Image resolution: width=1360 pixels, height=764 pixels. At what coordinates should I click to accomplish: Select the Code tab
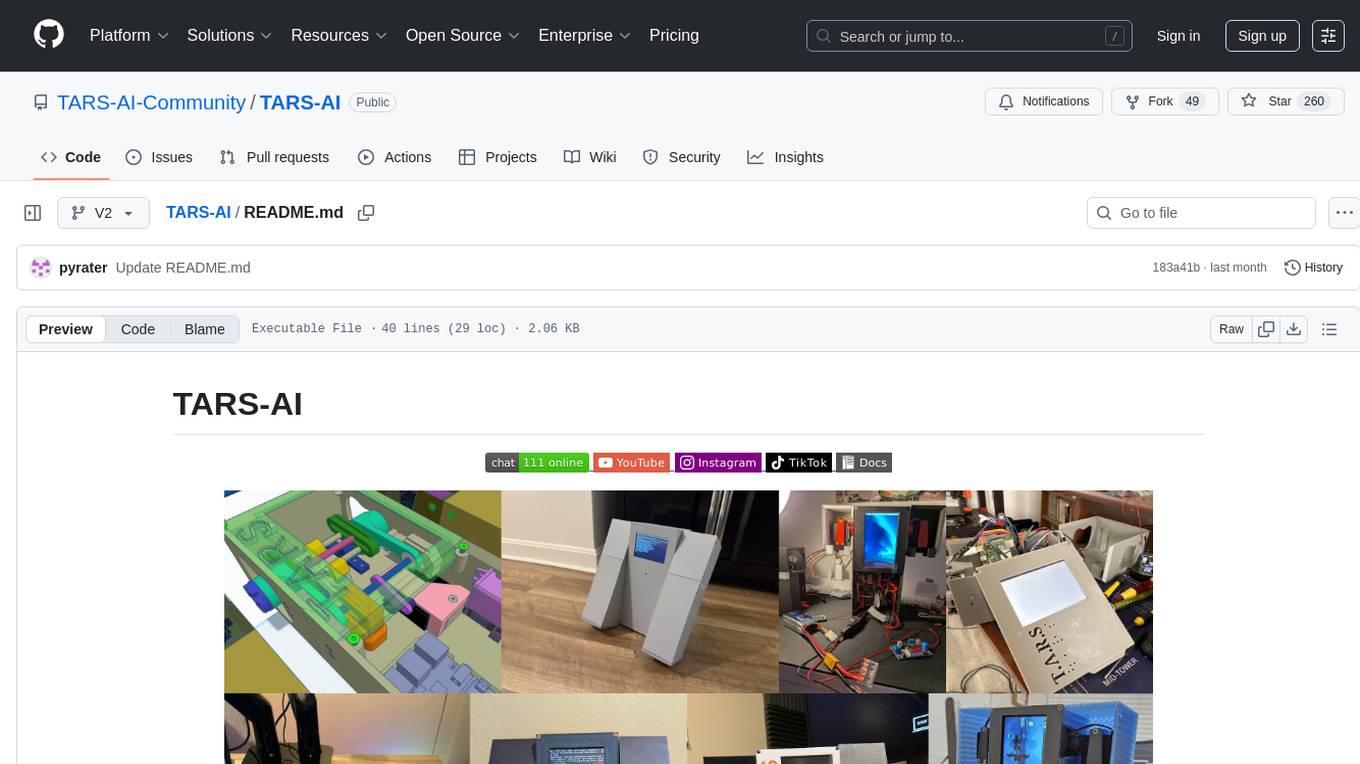[x=71, y=157]
